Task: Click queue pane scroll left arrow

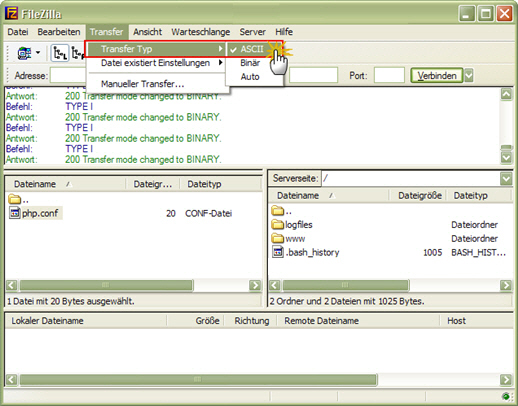Action: tap(12, 380)
